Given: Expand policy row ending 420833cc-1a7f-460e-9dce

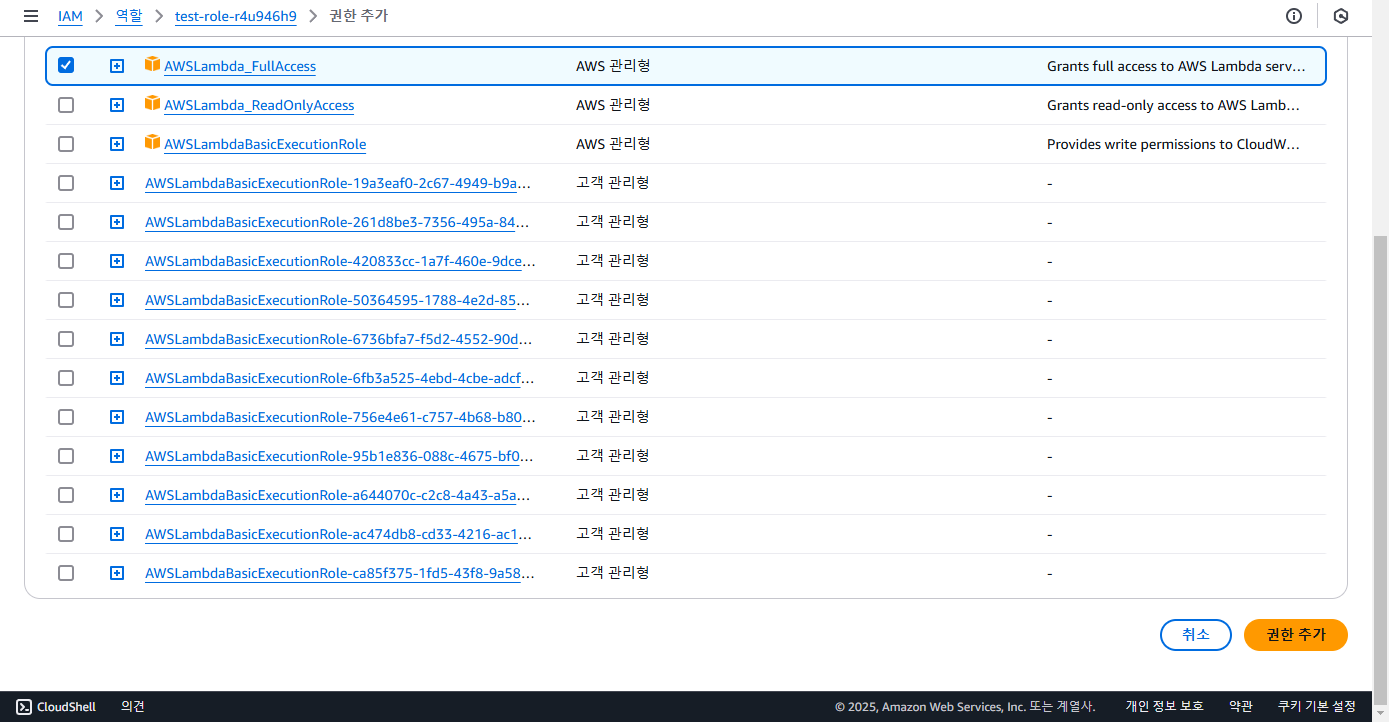Looking at the screenshot, I should point(117,261).
